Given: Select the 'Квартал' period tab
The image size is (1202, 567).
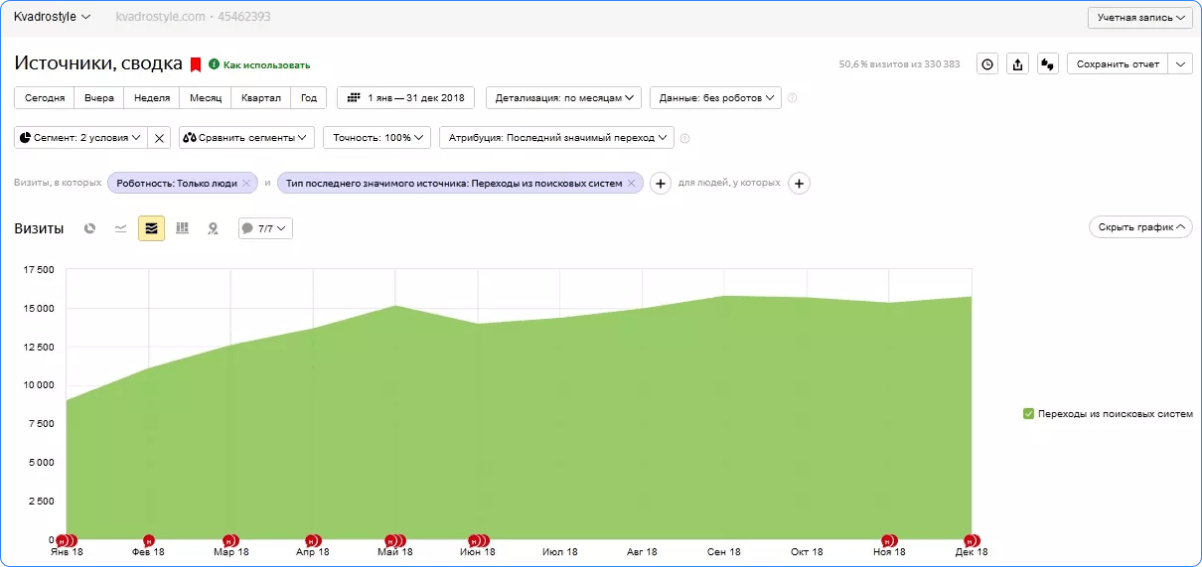Looking at the screenshot, I should pyautogui.click(x=260, y=98).
